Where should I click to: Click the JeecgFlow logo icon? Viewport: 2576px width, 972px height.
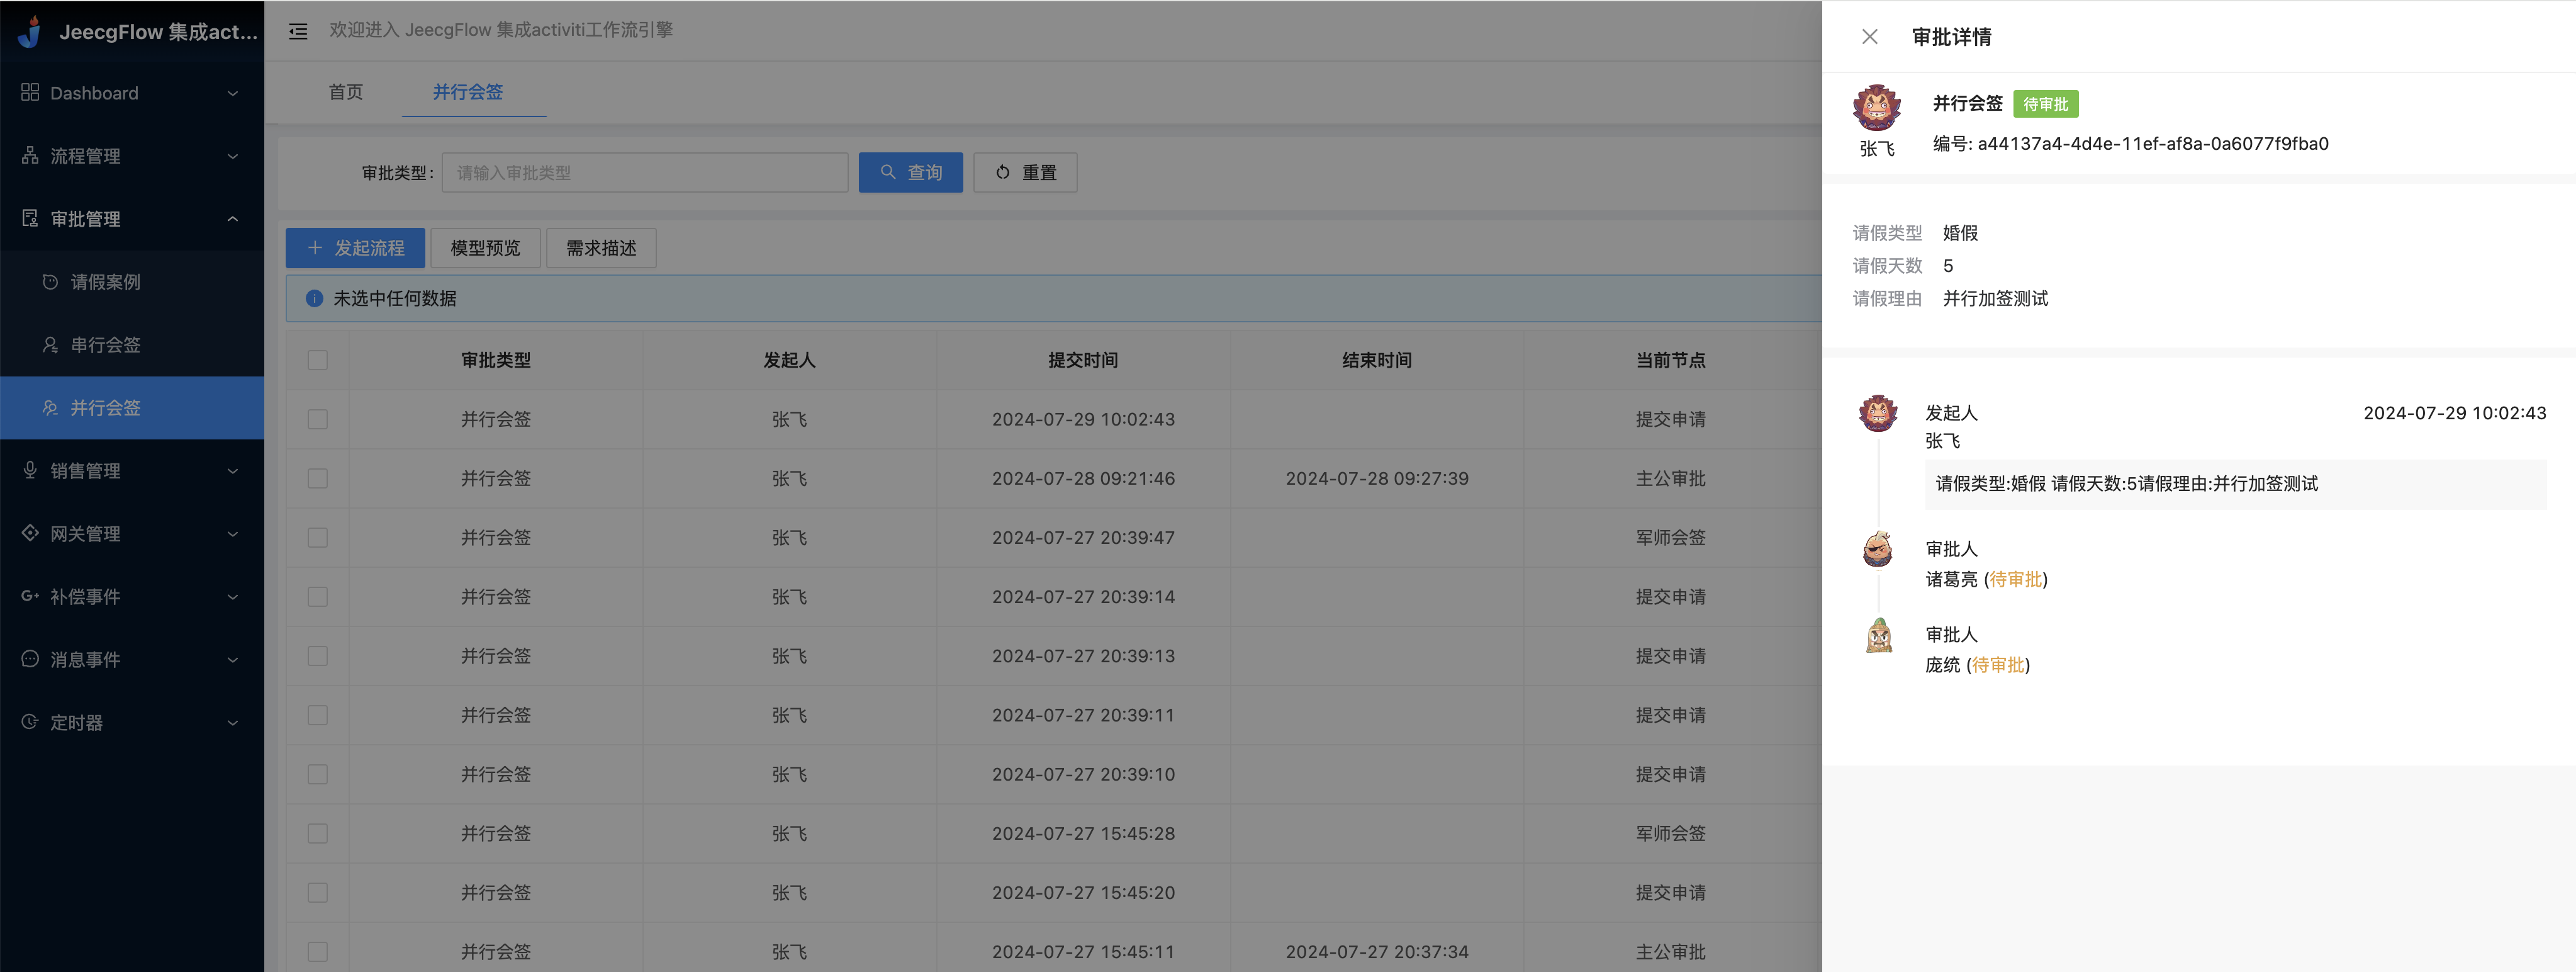(x=30, y=32)
